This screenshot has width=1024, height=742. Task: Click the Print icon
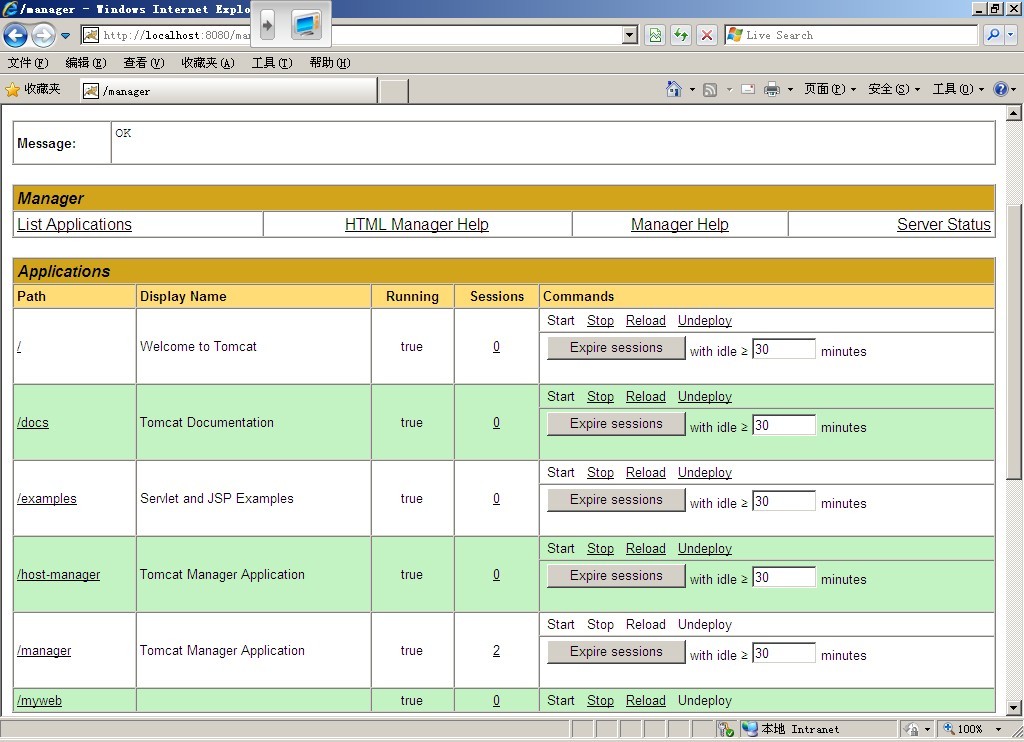[772, 89]
